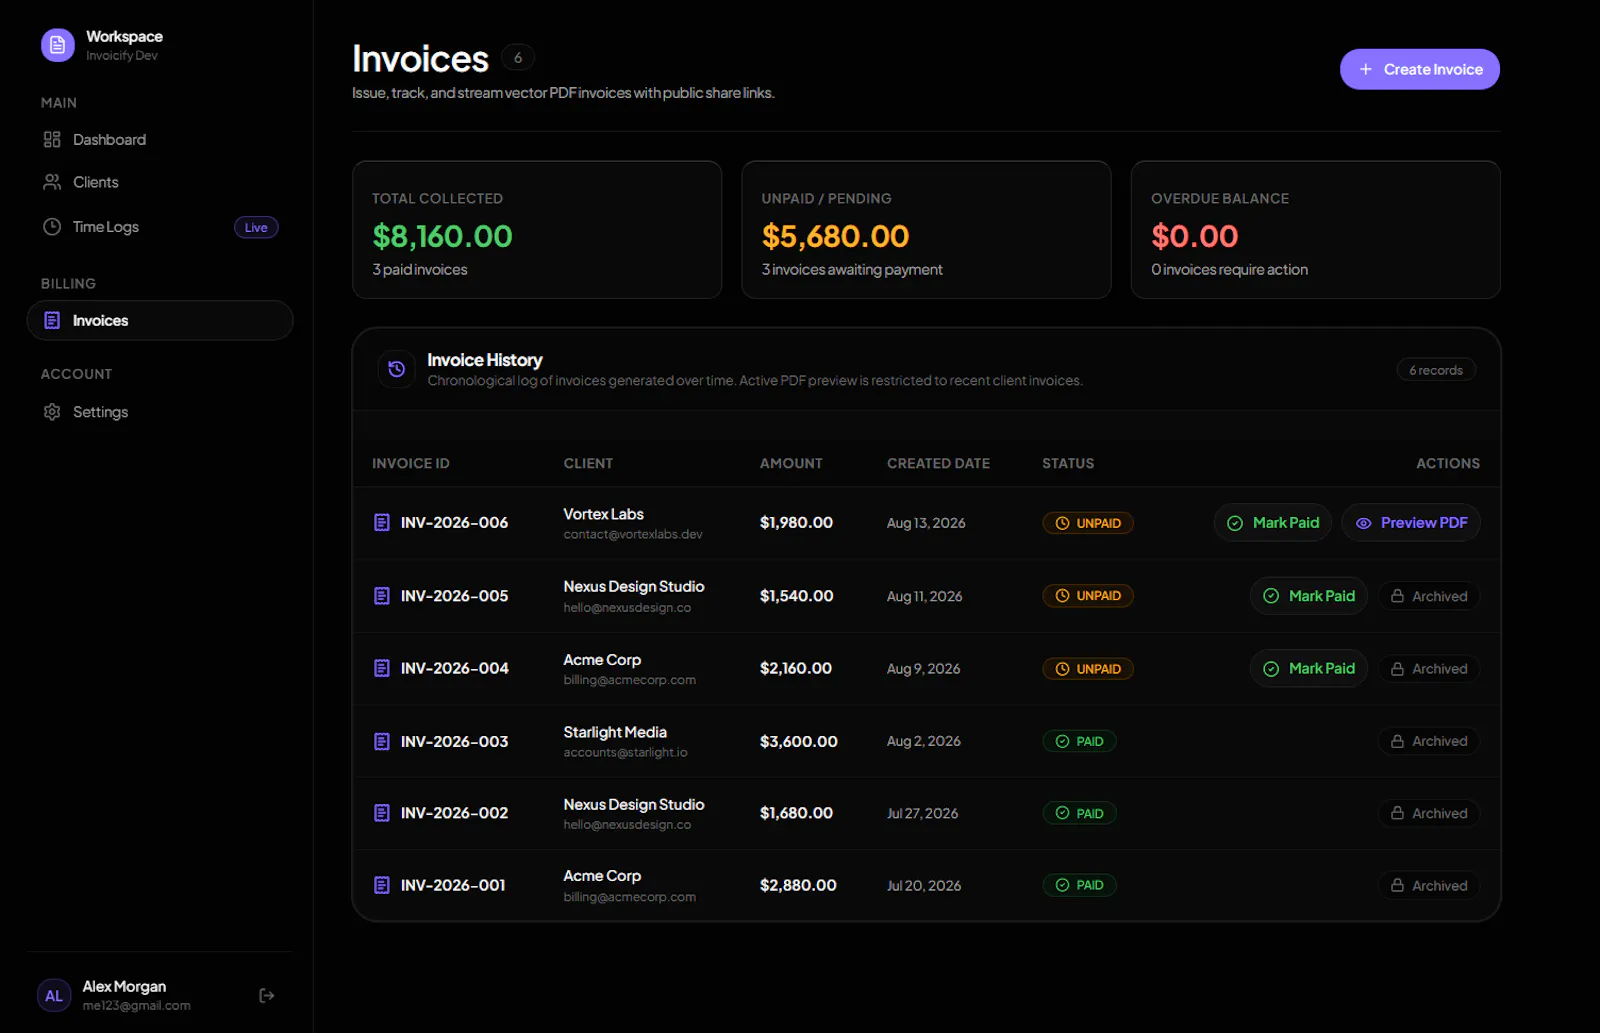This screenshot has width=1600, height=1033.
Task: Click the logout arrow icon
Action: point(267,995)
